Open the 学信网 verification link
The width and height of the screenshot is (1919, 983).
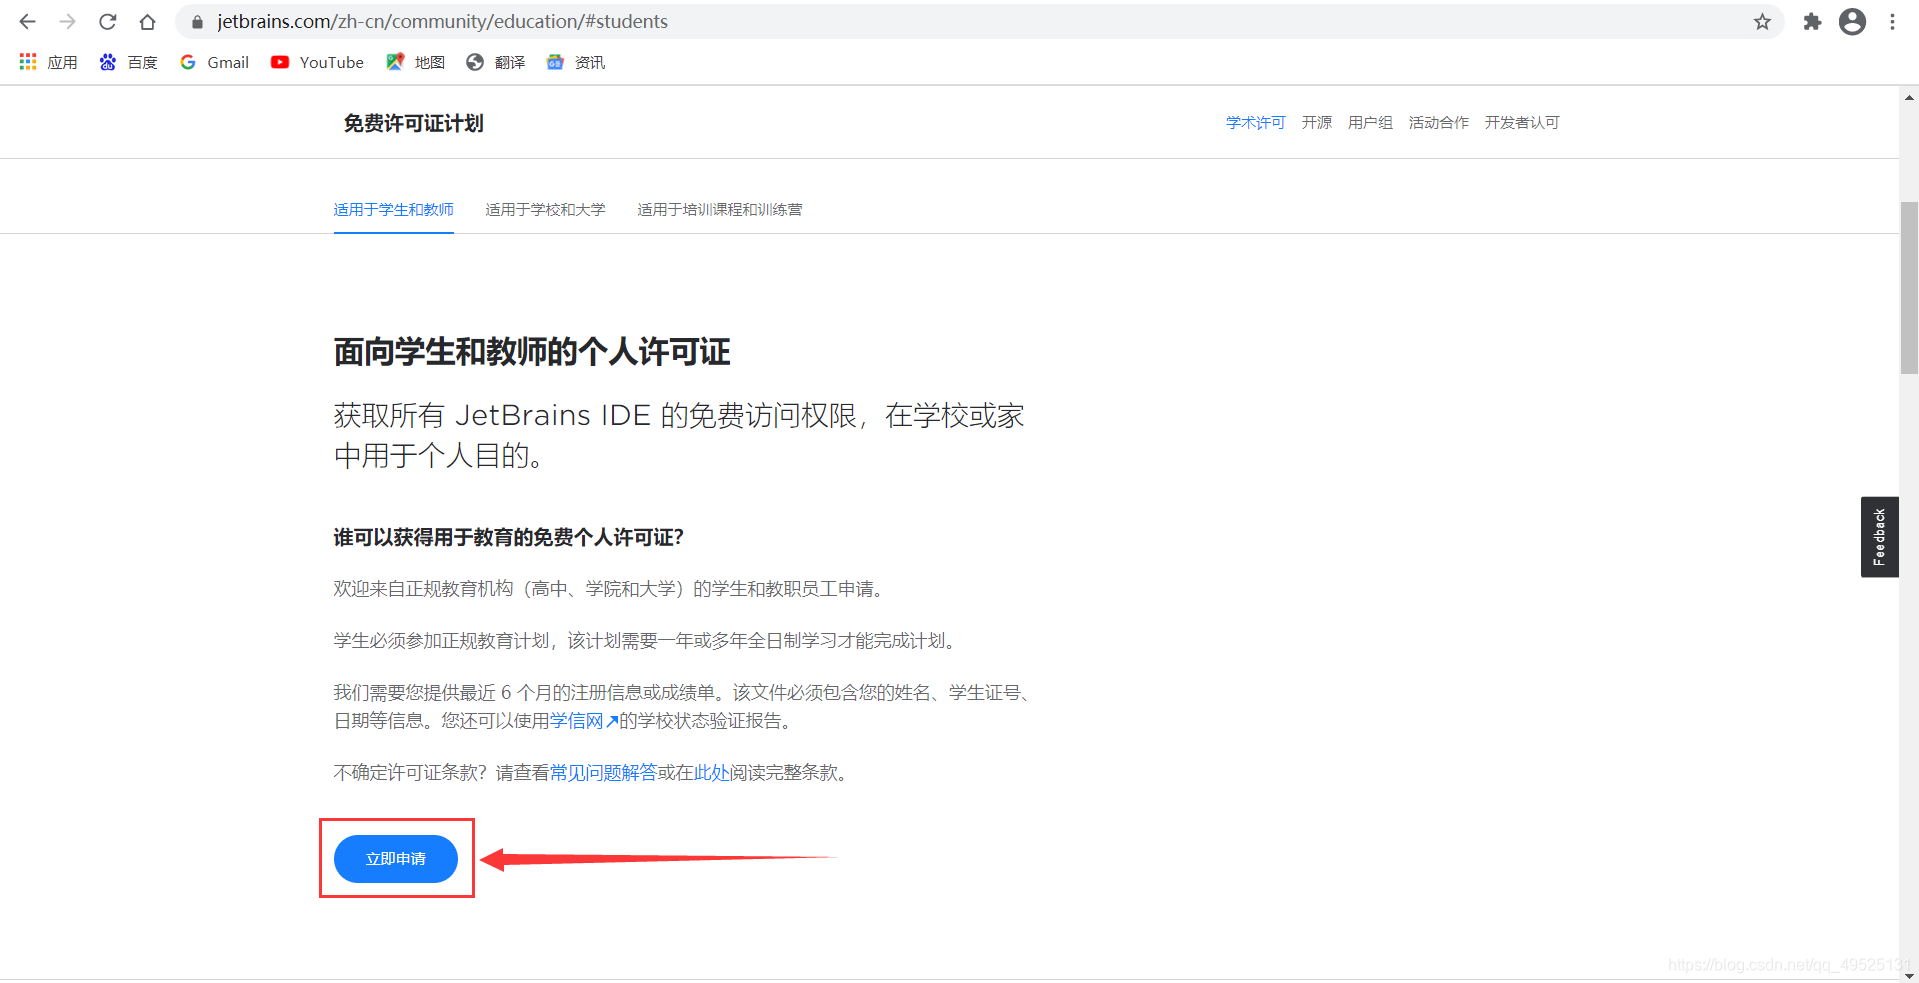578,720
